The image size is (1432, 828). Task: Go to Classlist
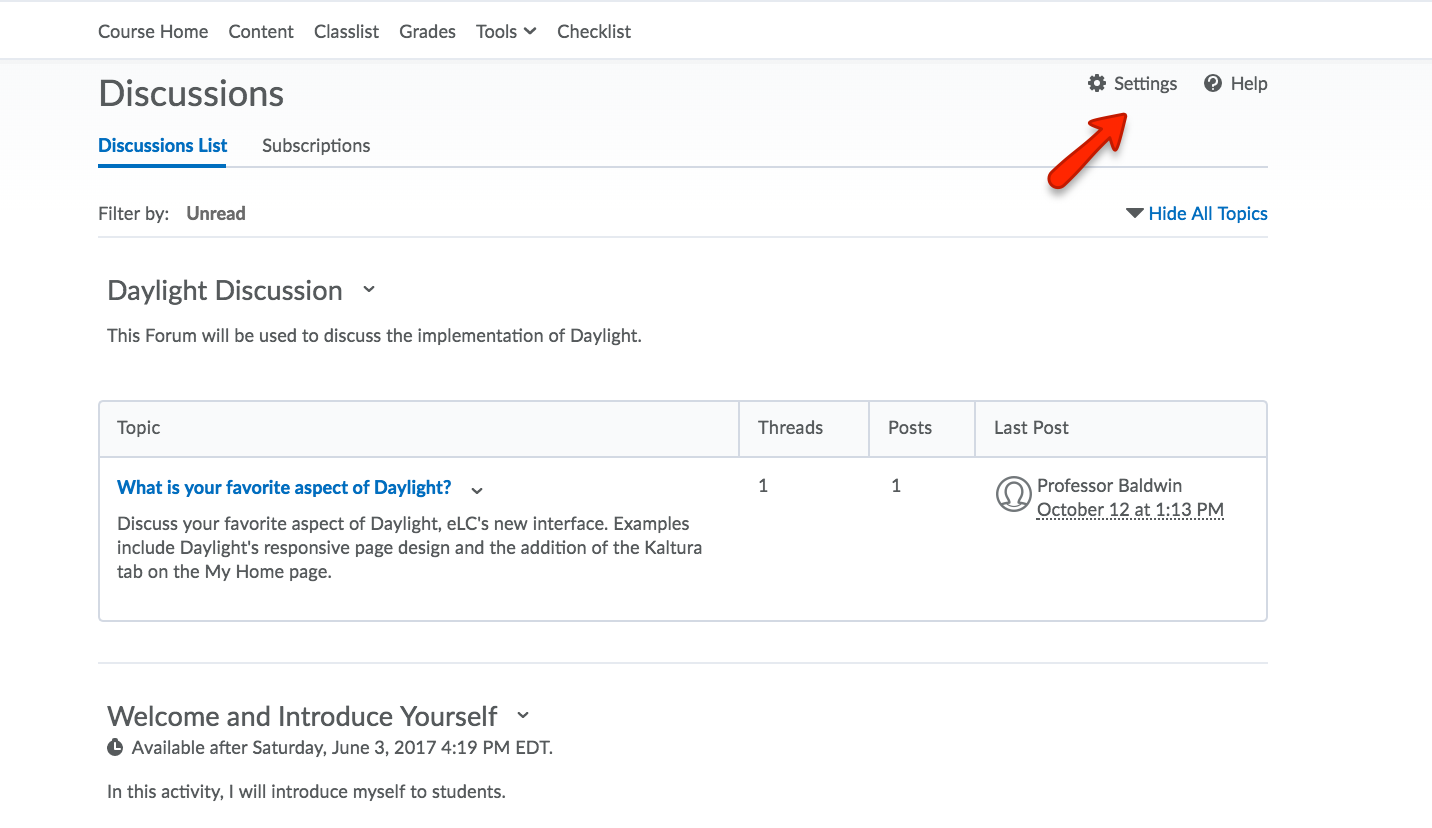point(346,31)
